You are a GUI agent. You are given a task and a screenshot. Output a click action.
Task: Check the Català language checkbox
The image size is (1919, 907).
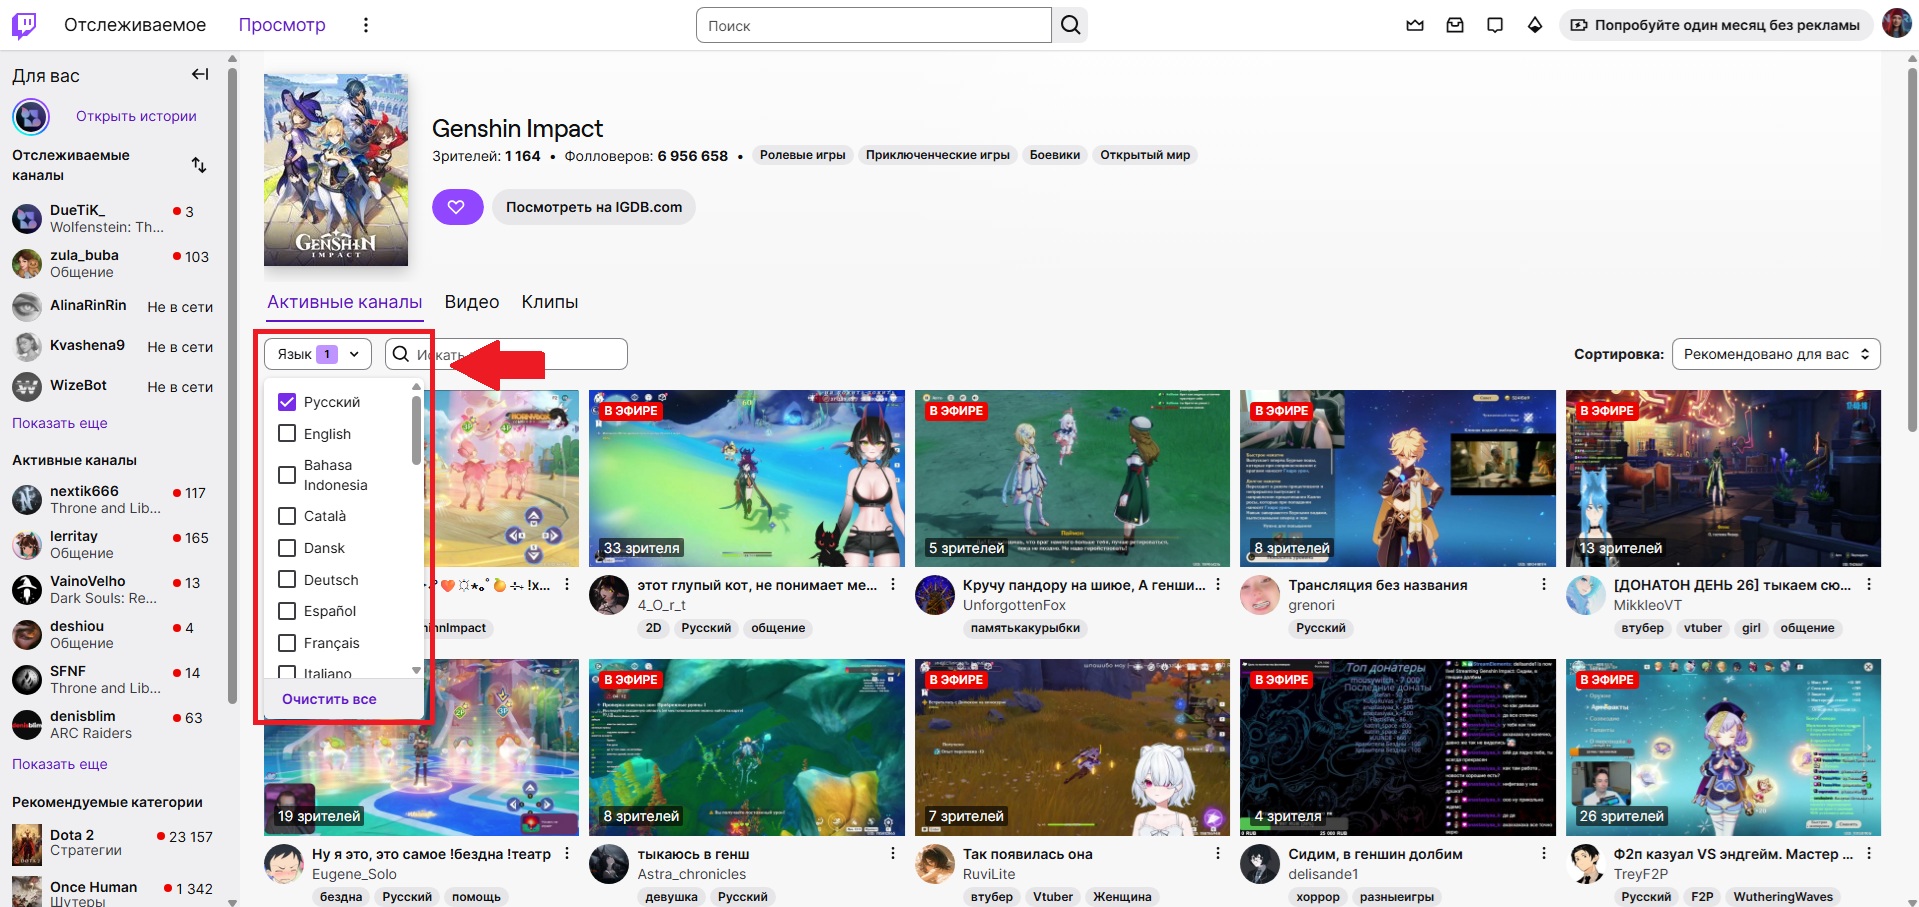pos(287,516)
